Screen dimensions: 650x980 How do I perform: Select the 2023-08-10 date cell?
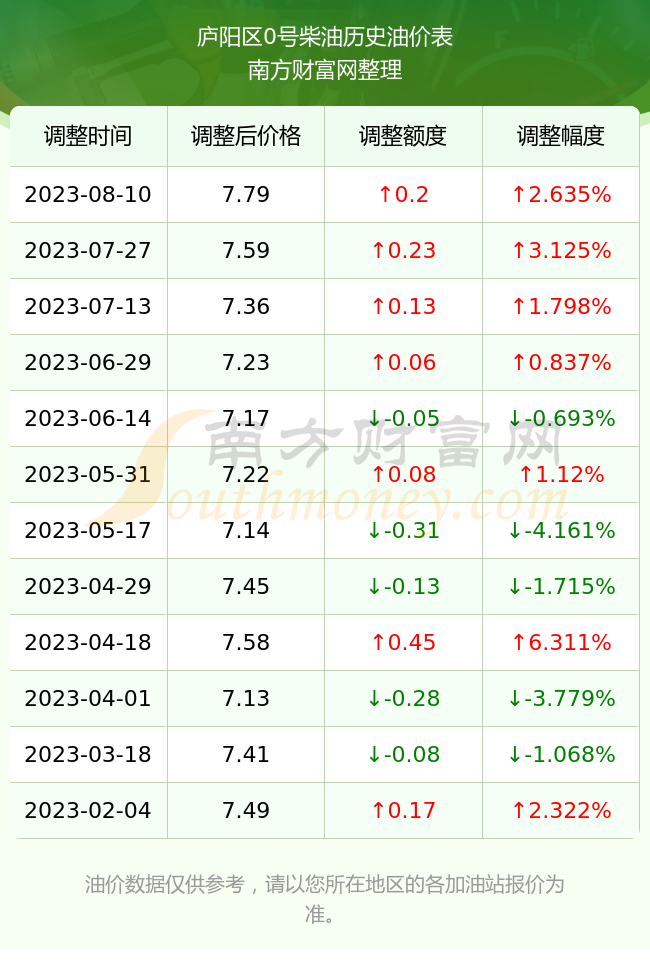click(x=88, y=194)
